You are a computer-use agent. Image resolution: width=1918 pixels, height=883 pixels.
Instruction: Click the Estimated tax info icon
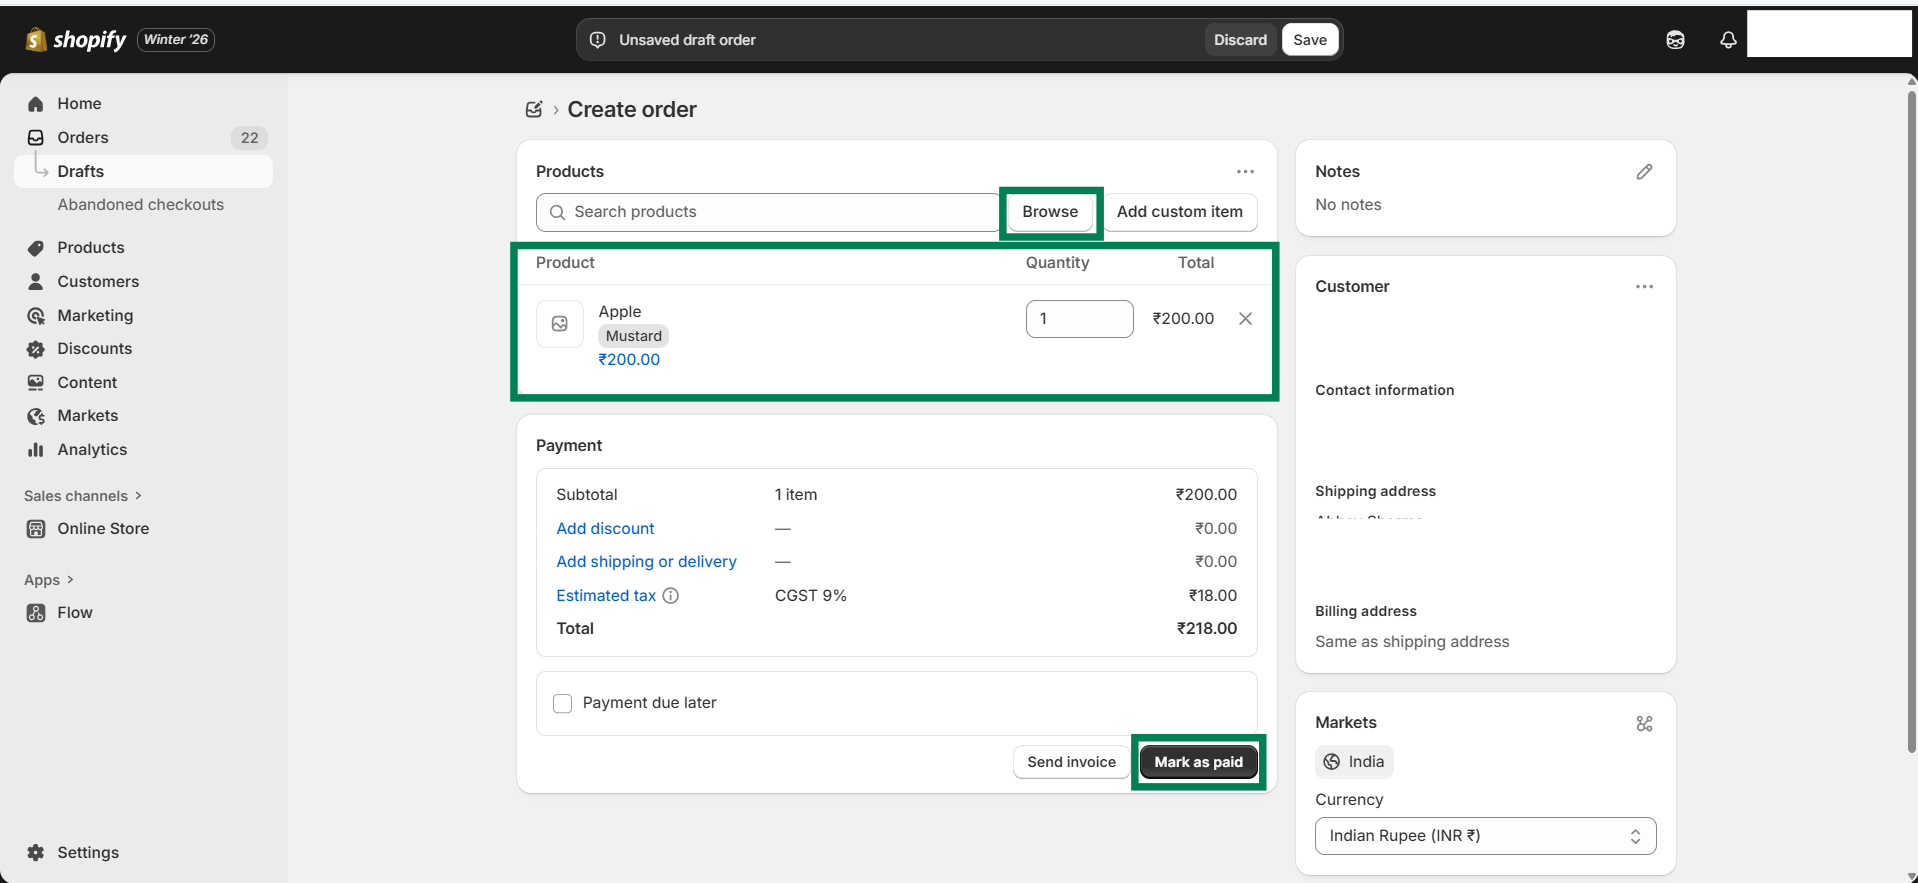[671, 596]
